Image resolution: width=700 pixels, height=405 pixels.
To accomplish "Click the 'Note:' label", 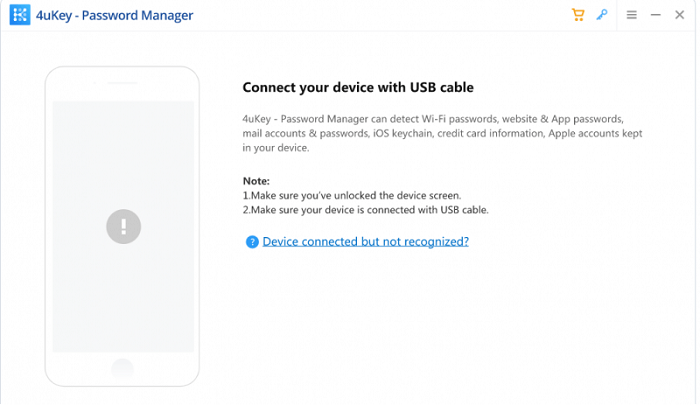I will (x=256, y=180).
